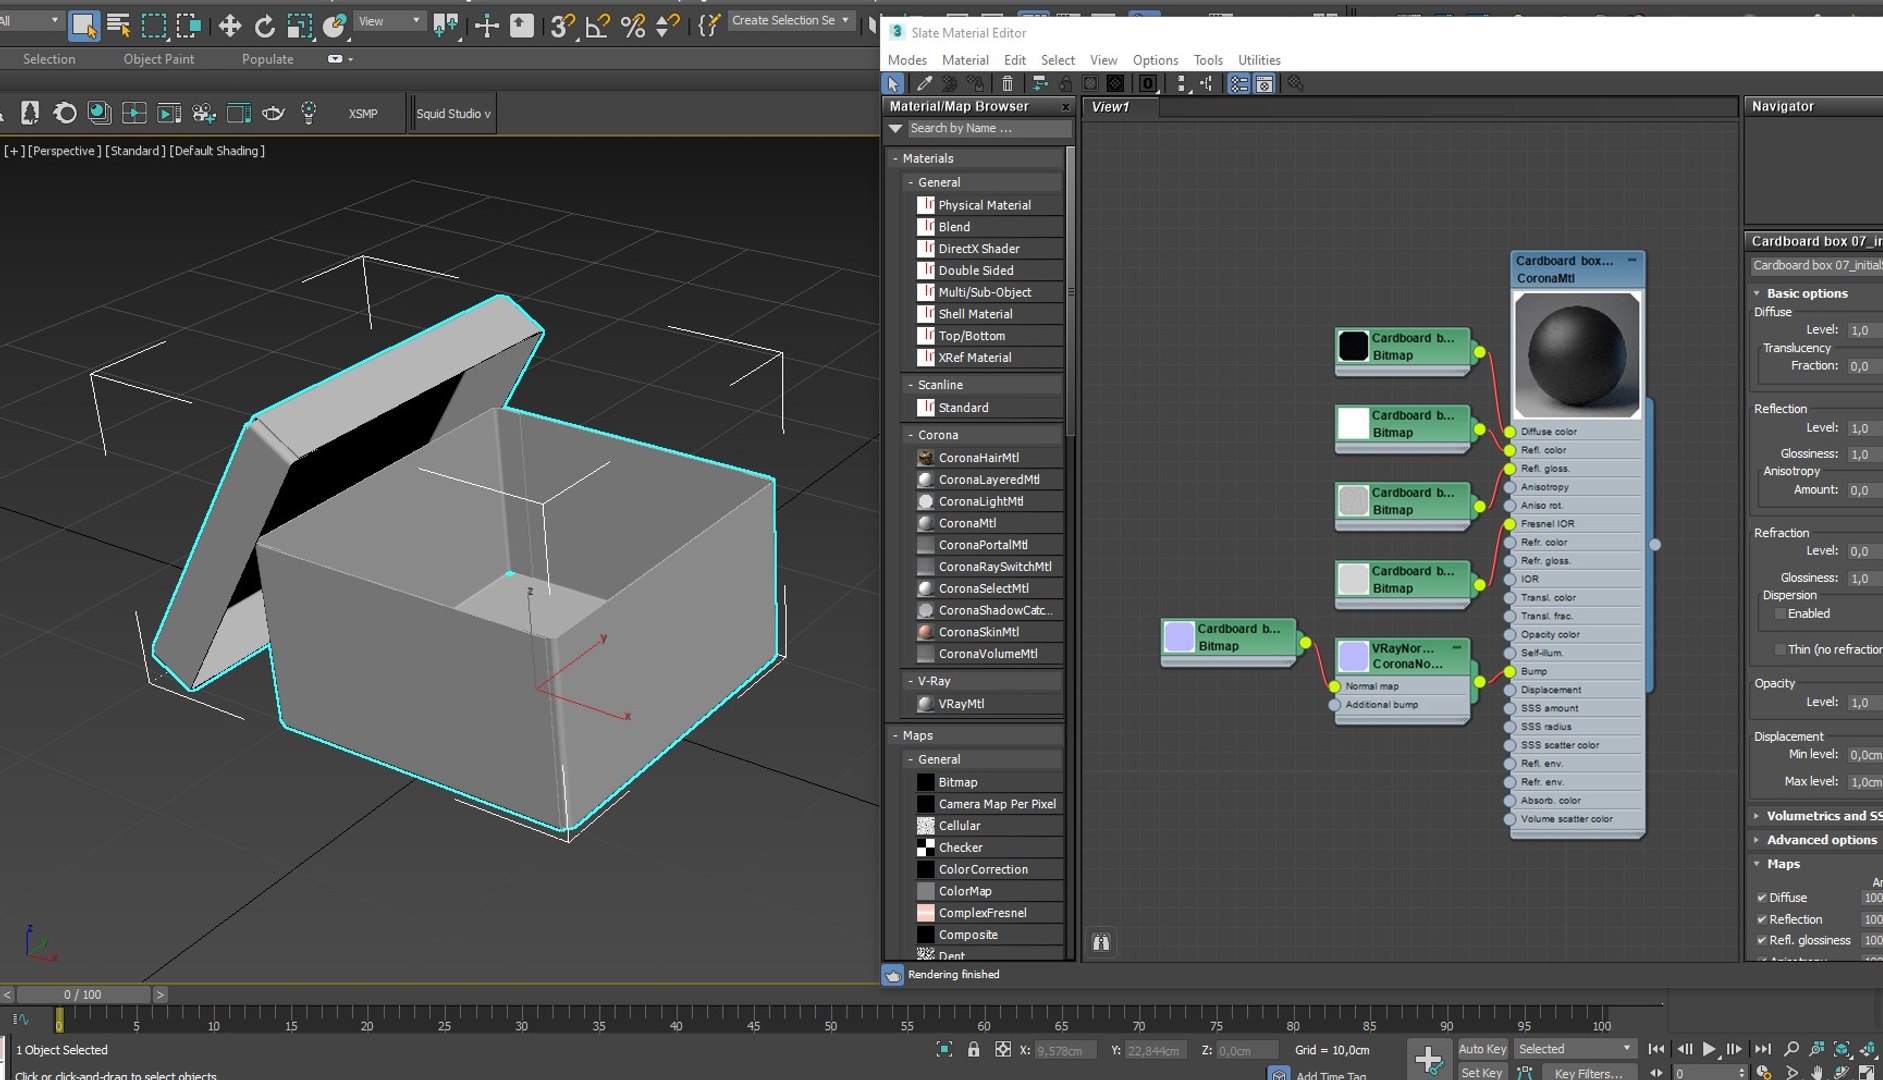The image size is (1883, 1080).
Task: Select the Select Object arrow tool in main toolbar
Action: (84, 24)
